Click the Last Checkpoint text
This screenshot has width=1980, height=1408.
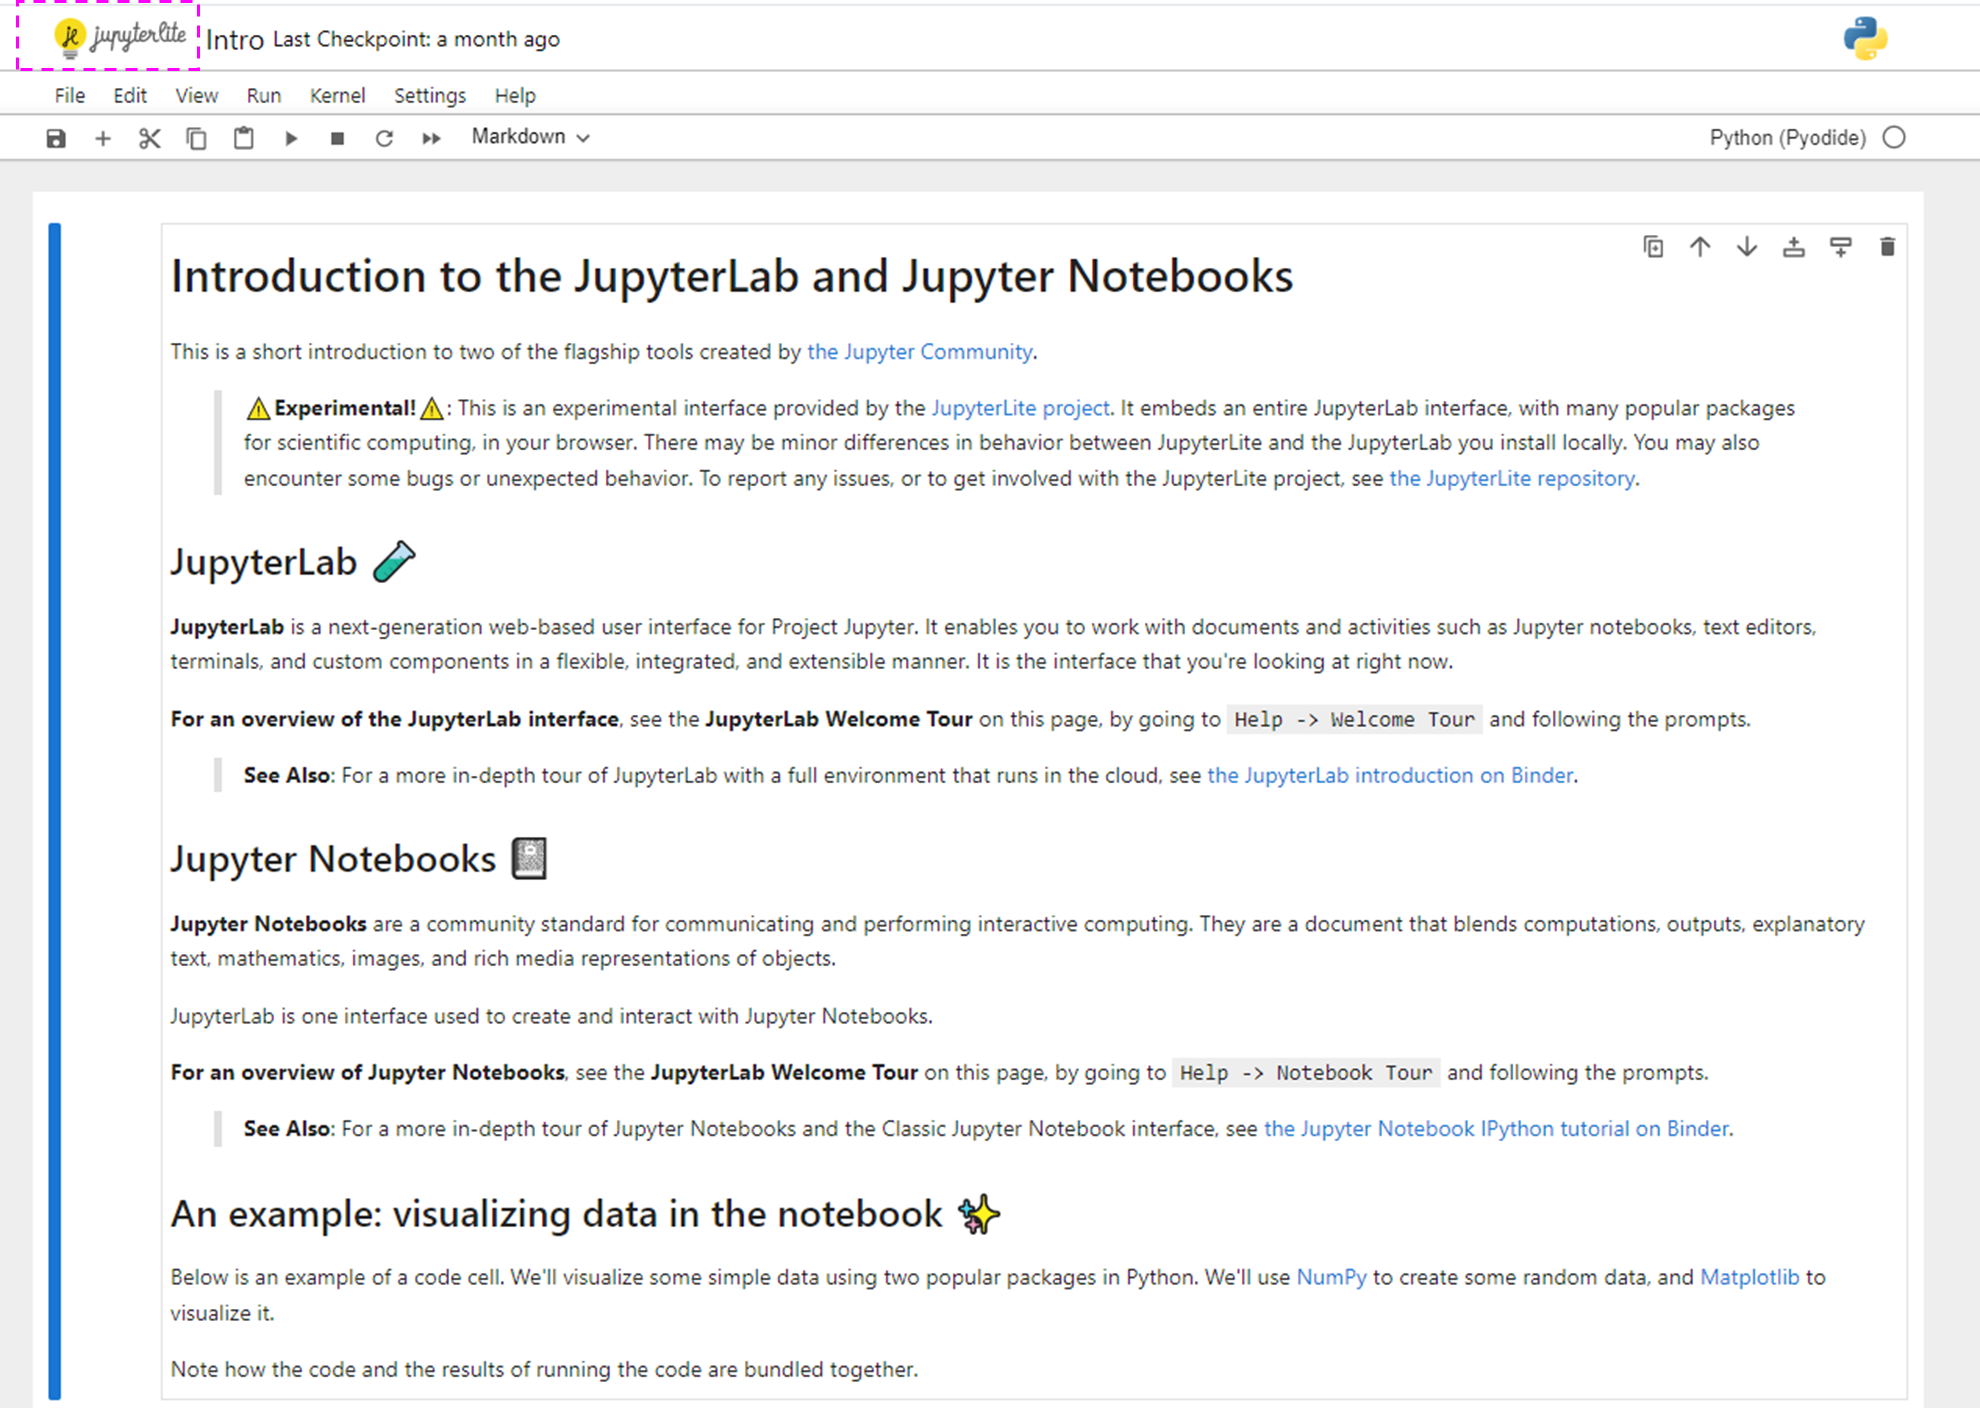coord(416,39)
